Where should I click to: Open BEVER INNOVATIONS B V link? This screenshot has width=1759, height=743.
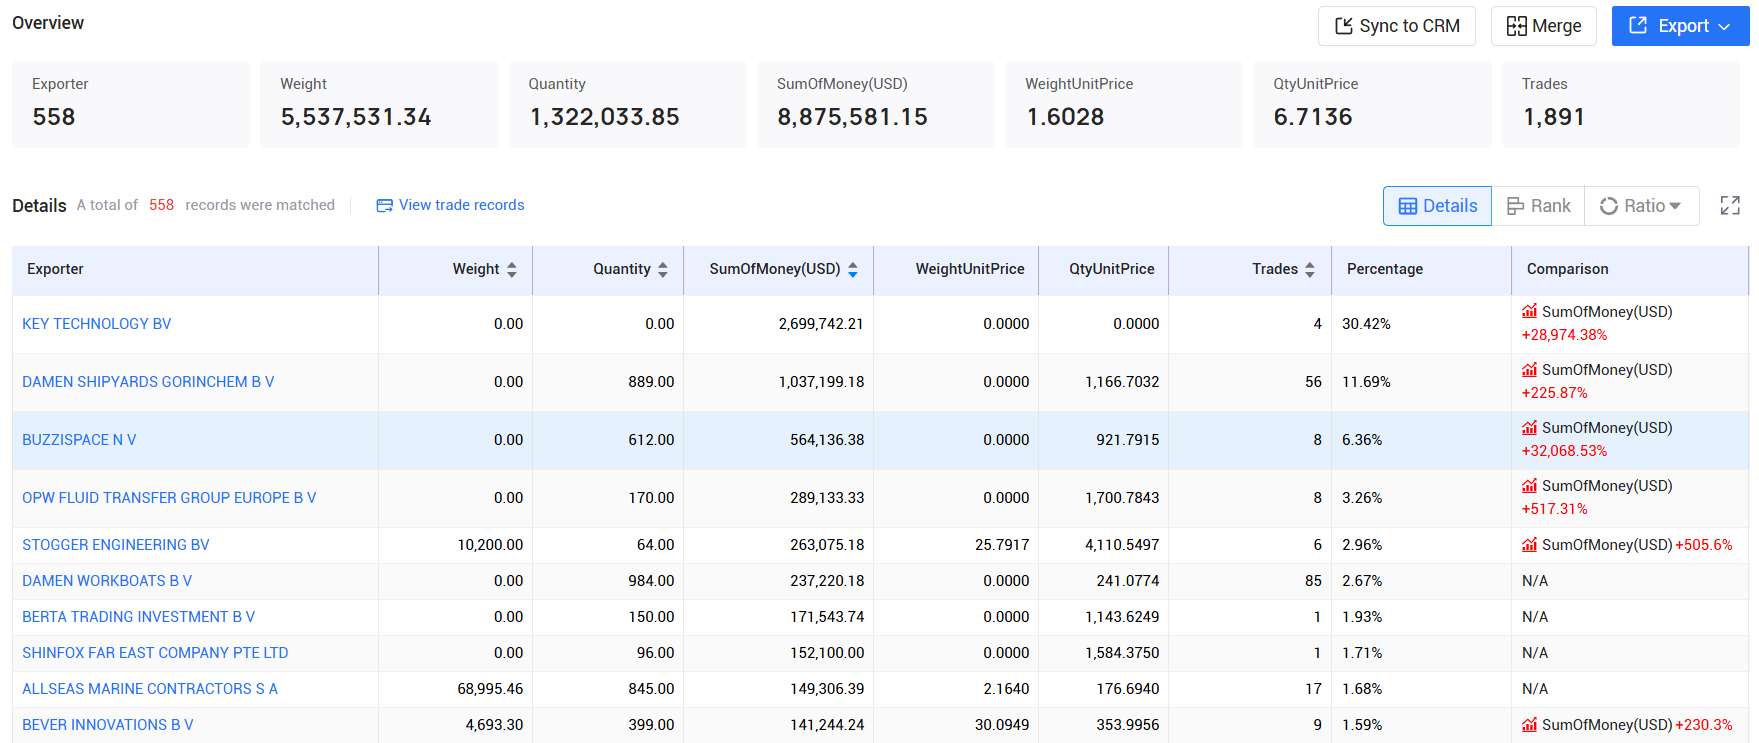[x=108, y=725]
